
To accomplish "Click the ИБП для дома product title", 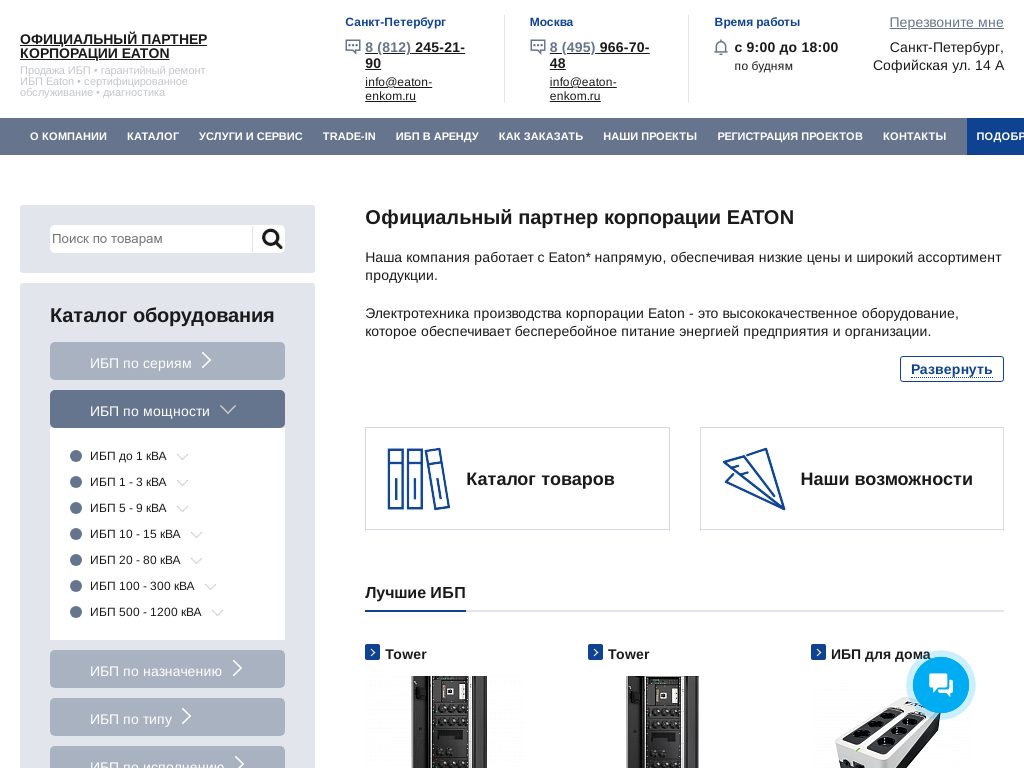I will pyautogui.click(x=880, y=654).
